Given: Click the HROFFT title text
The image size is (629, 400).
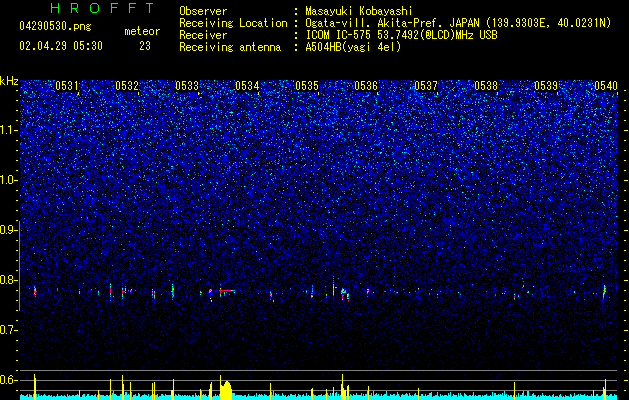Looking at the screenshot, I should coord(103,8).
